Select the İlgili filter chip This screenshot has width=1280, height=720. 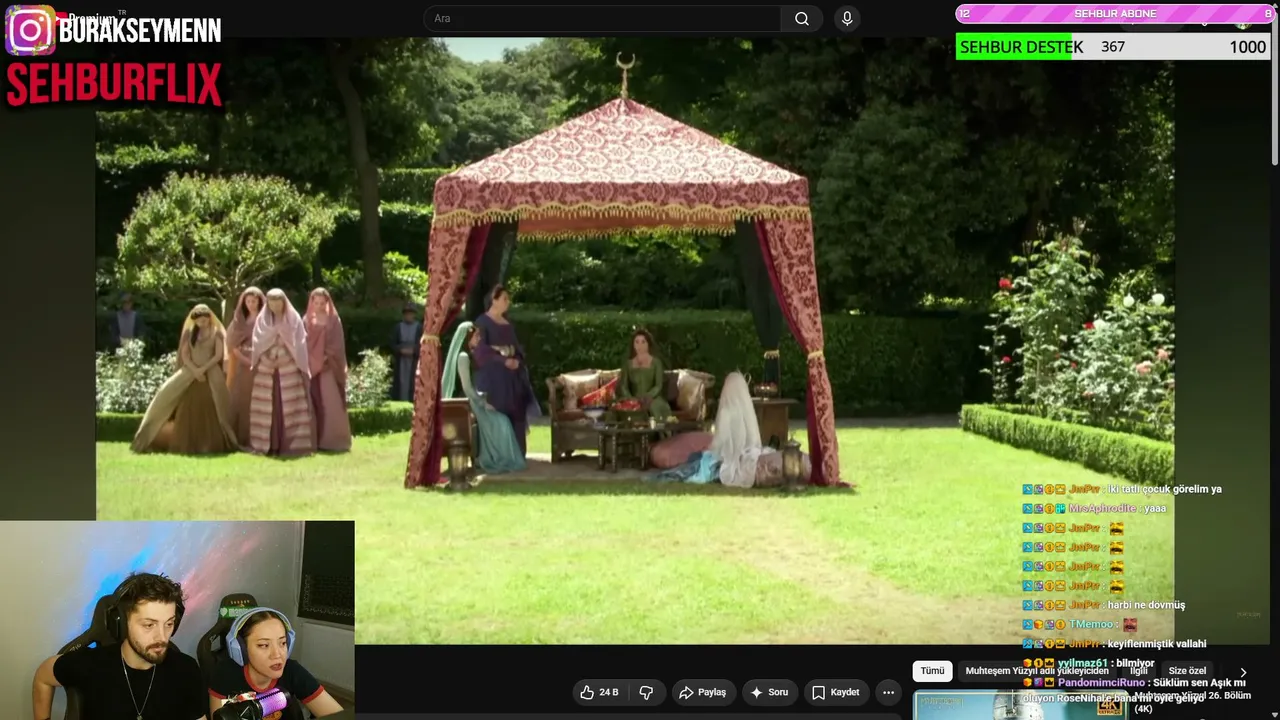coord(1138,671)
